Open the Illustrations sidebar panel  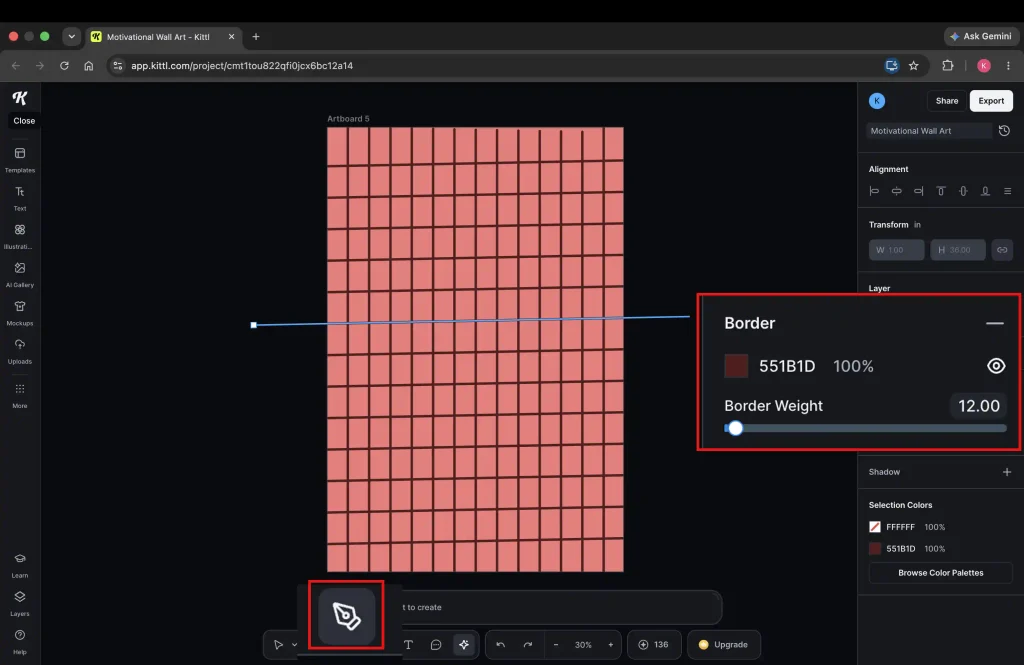[20, 236]
